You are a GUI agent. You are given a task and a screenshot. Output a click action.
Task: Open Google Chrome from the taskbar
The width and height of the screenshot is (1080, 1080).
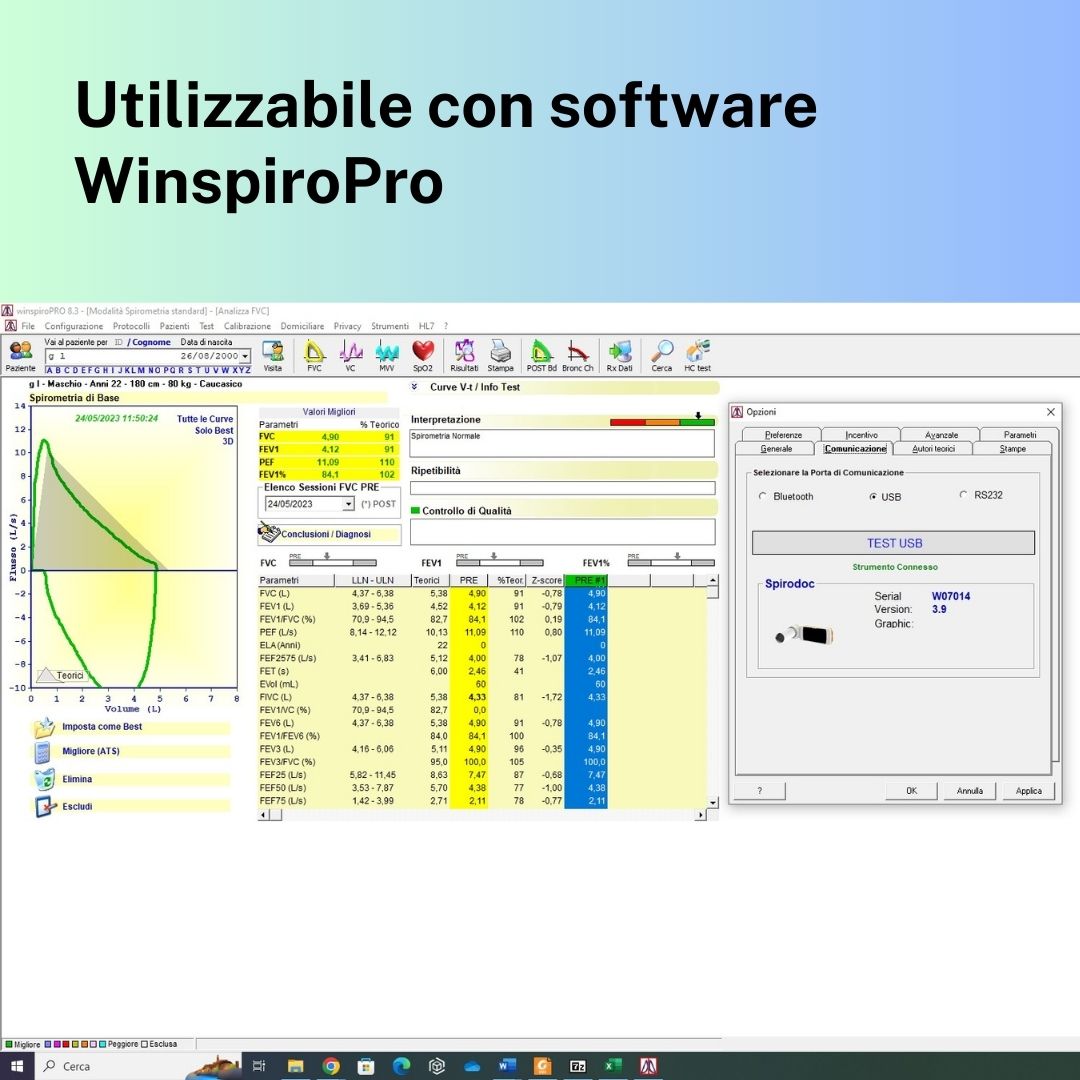(x=331, y=1066)
